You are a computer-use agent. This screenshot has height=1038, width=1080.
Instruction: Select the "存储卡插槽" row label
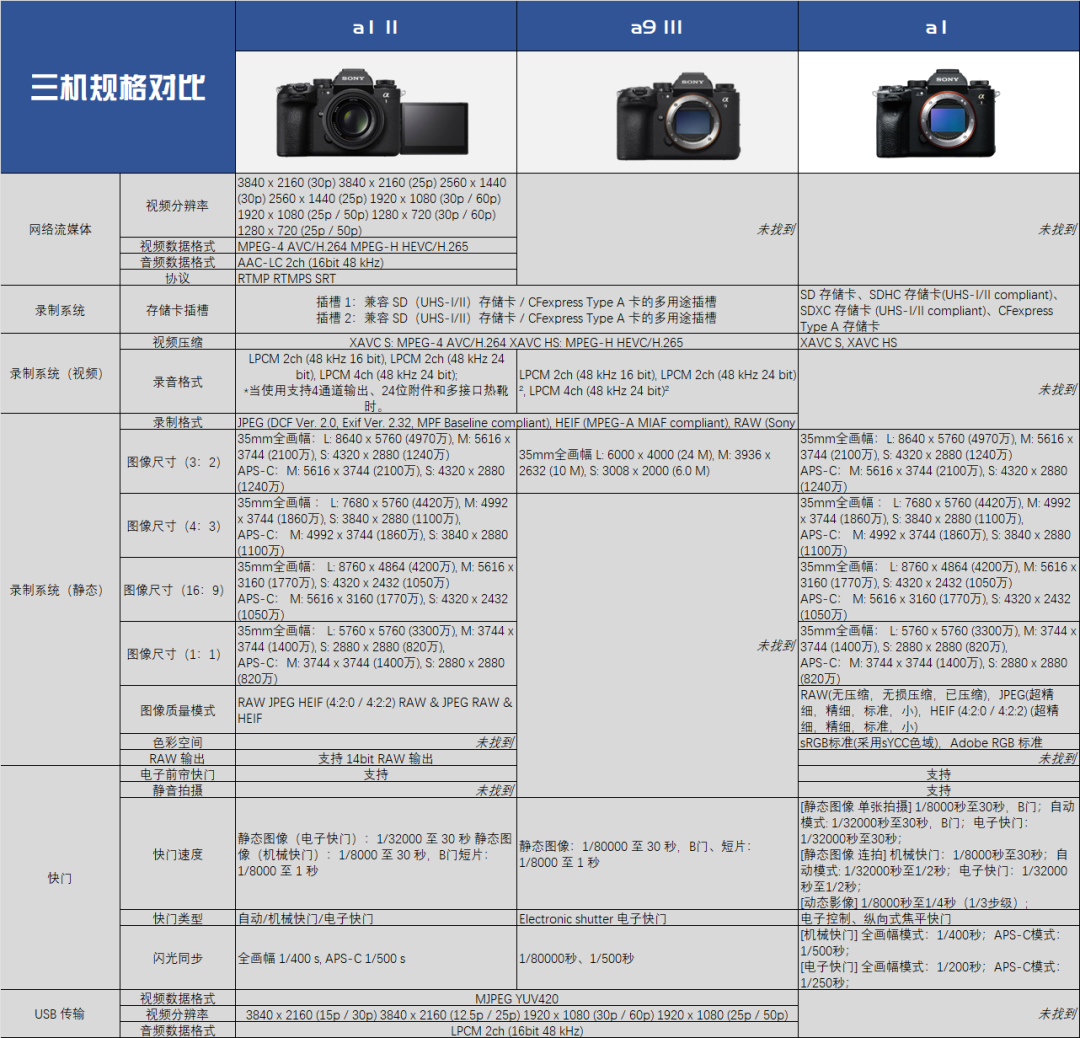tap(178, 310)
